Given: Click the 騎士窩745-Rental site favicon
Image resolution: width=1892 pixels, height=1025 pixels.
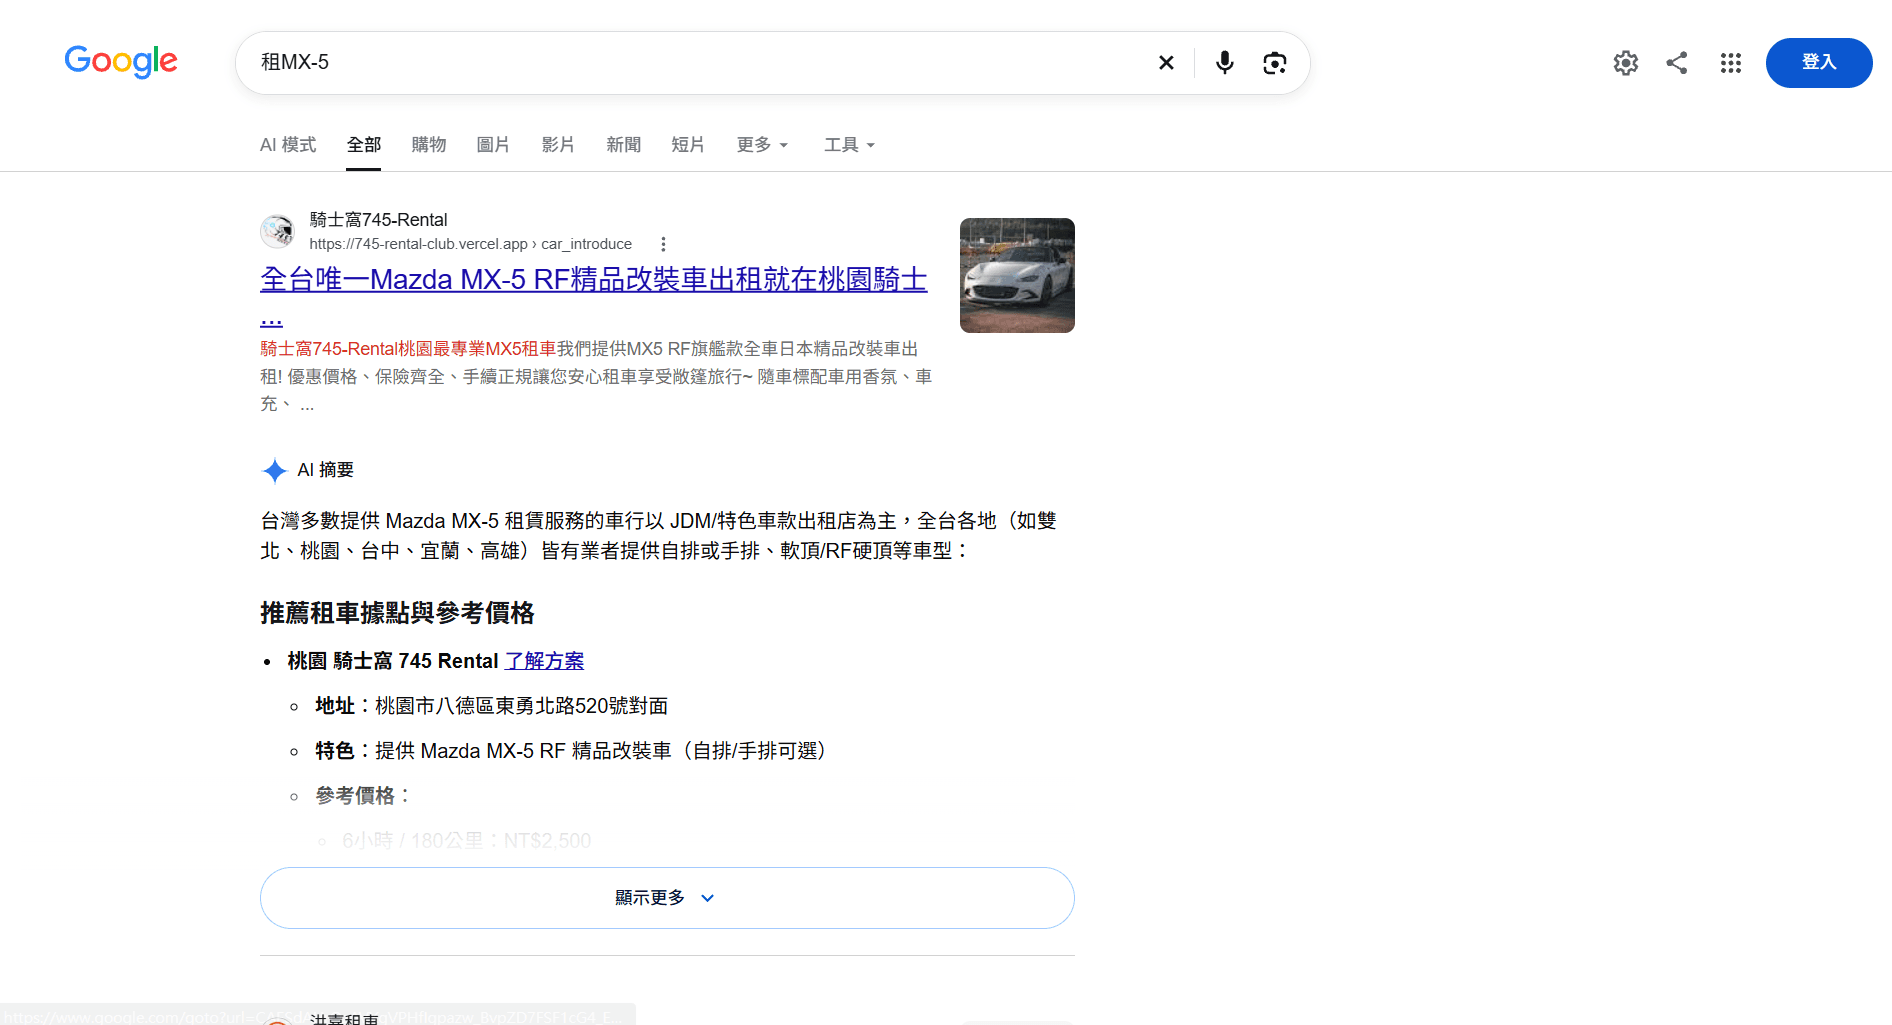Looking at the screenshot, I should [277, 231].
